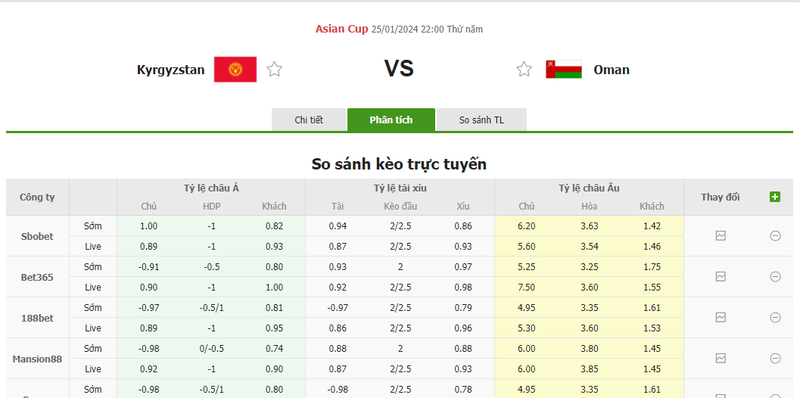
Task: Click the Công ty column header
Action: coord(37,197)
